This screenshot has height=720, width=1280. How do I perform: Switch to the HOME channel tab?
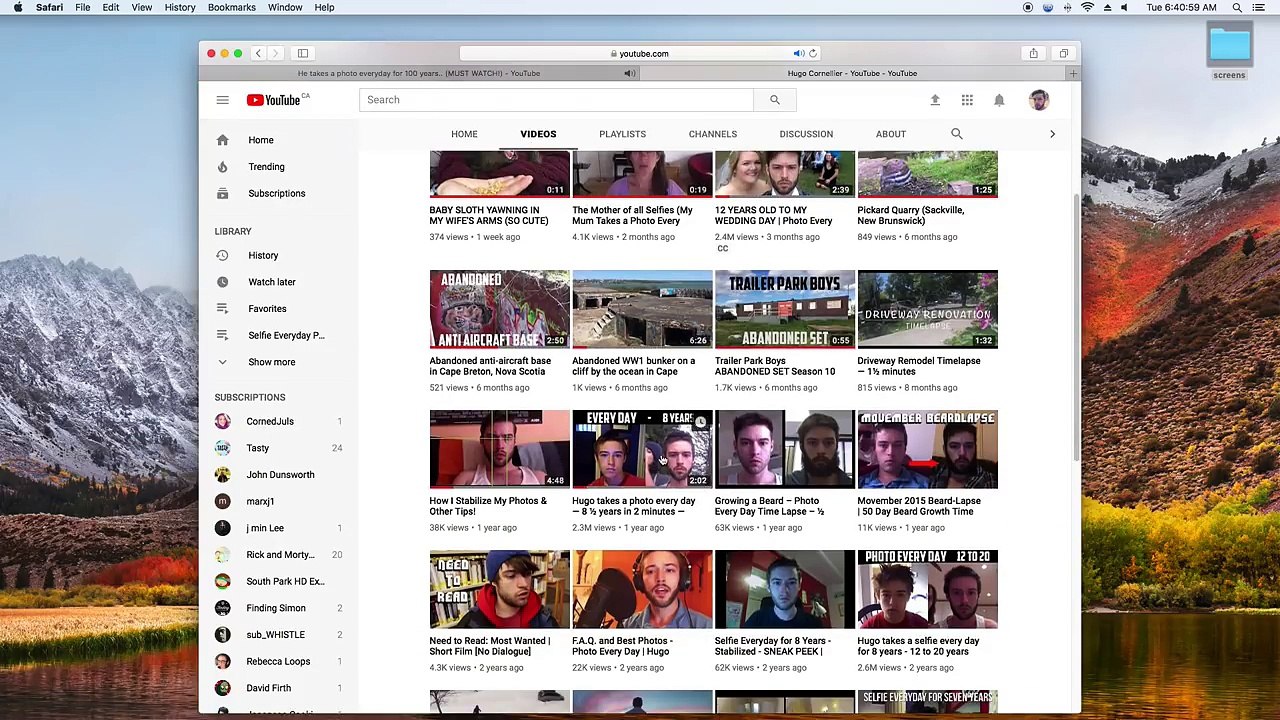point(464,134)
